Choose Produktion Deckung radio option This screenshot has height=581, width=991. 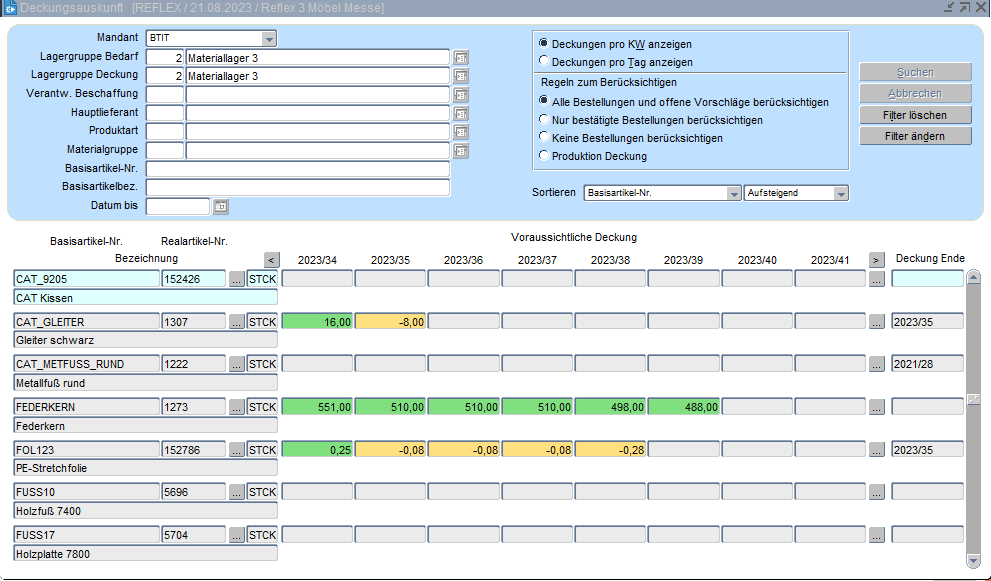point(543,156)
